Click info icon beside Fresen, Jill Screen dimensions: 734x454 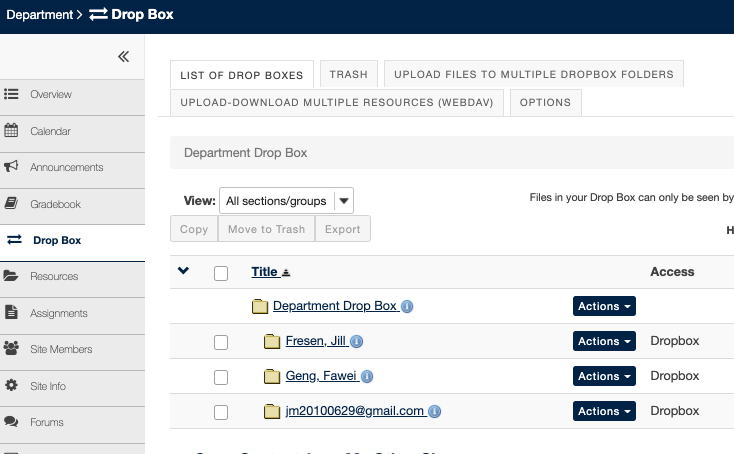(x=357, y=342)
